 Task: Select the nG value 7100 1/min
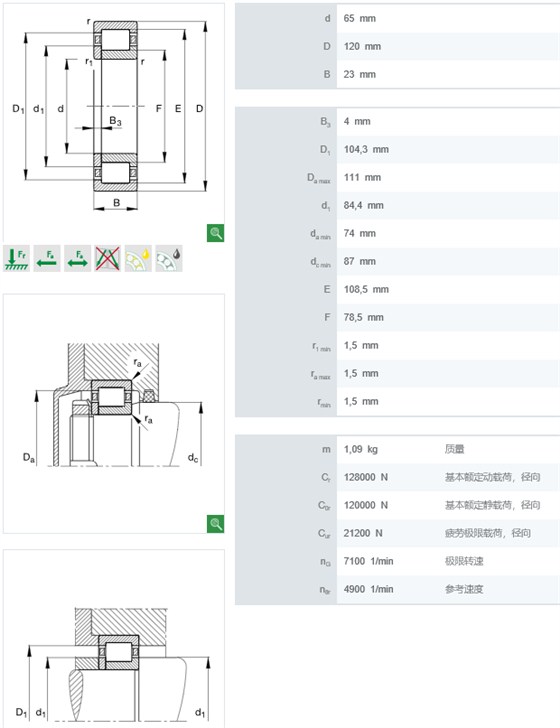pyautogui.click(x=368, y=561)
